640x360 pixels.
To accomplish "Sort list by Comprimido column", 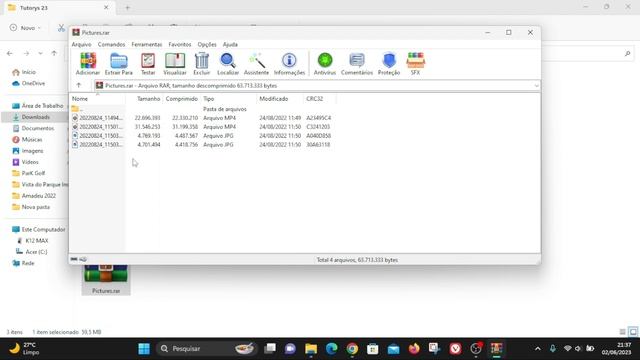I will pos(182,99).
